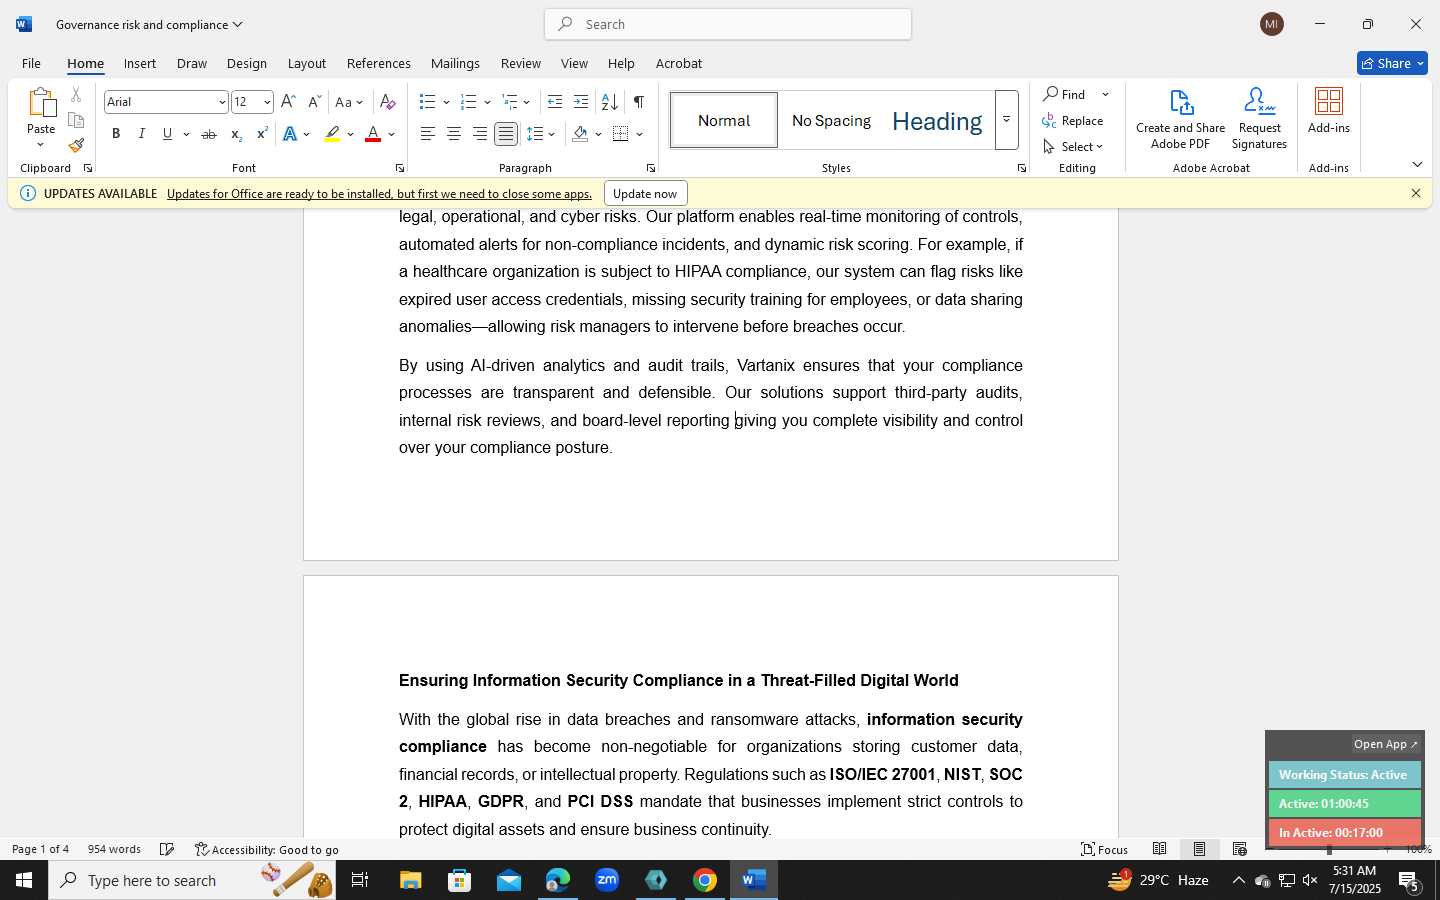Open font size 12 dropdown
The width and height of the screenshot is (1440, 900).
[267, 102]
